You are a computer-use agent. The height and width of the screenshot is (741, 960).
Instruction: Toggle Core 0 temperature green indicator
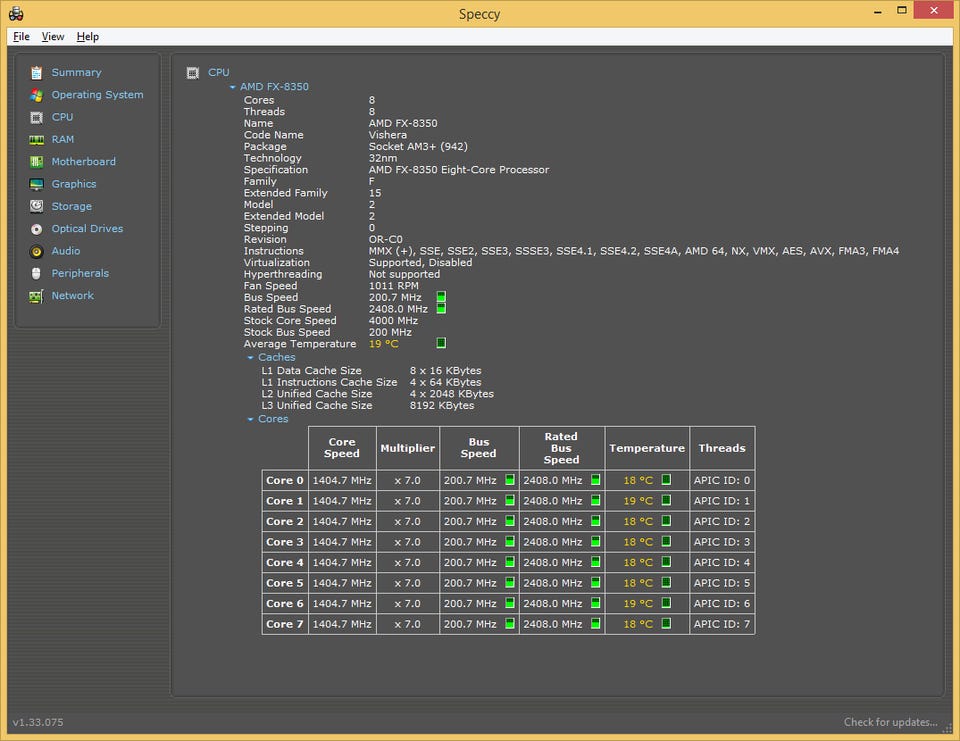point(666,480)
